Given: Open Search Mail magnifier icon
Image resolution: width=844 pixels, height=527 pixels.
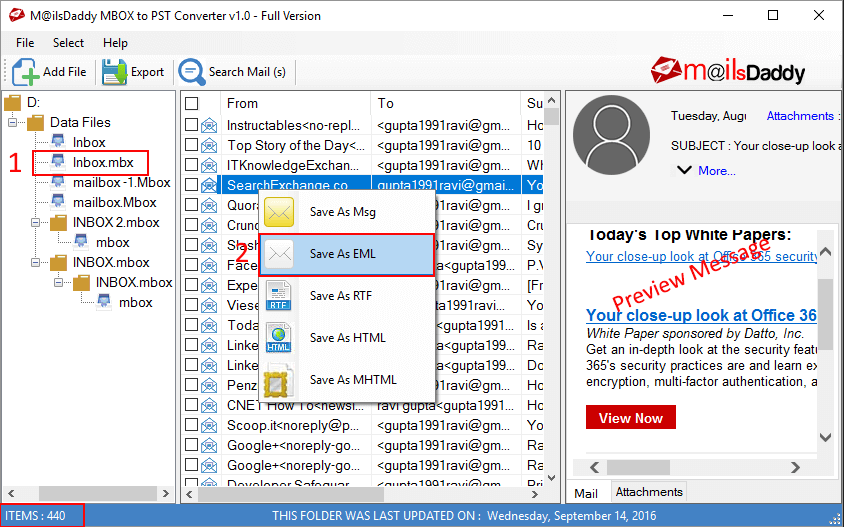Looking at the screenshot, I should pos(191,72).
